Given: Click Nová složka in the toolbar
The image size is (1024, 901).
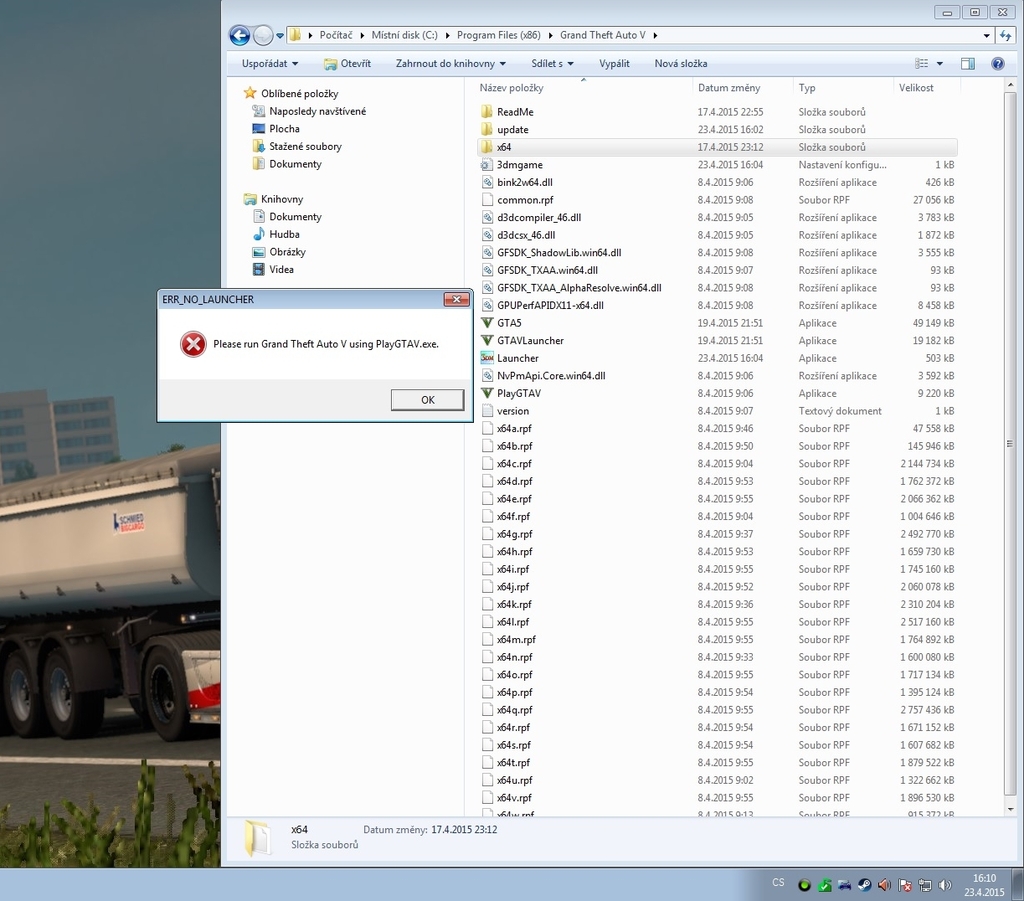Looking at the screenshot, I should (680, 64).
